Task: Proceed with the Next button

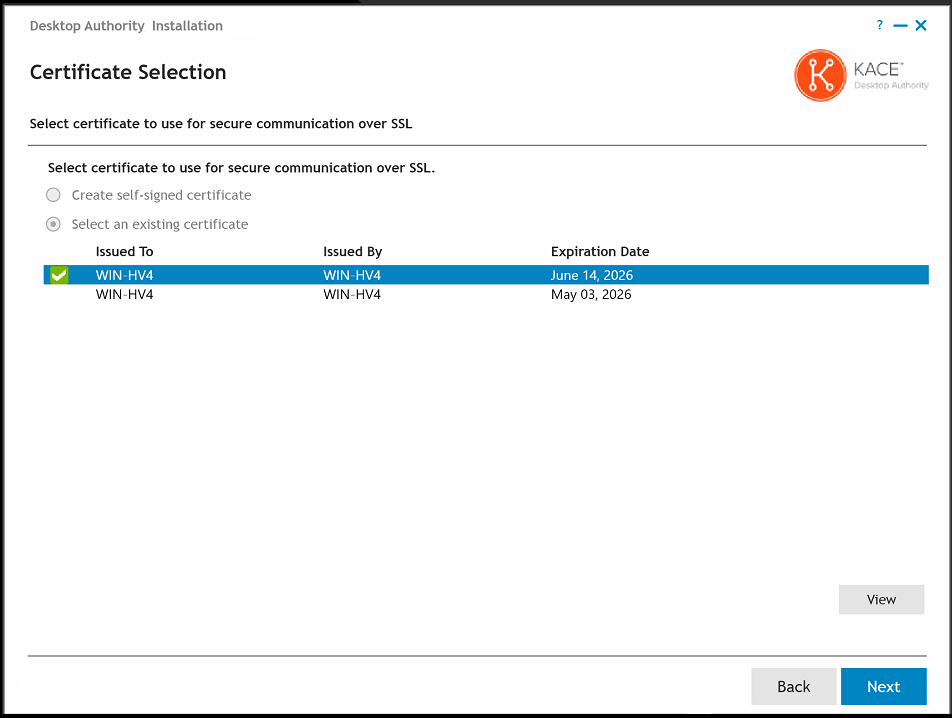Action: (x=883, y=686)
